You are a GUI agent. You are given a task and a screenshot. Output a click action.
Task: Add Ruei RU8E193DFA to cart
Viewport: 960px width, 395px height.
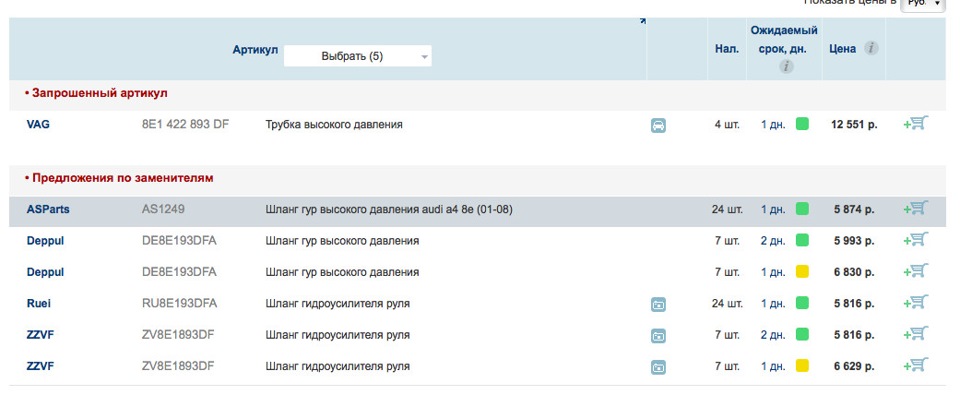tap(916, 302)
